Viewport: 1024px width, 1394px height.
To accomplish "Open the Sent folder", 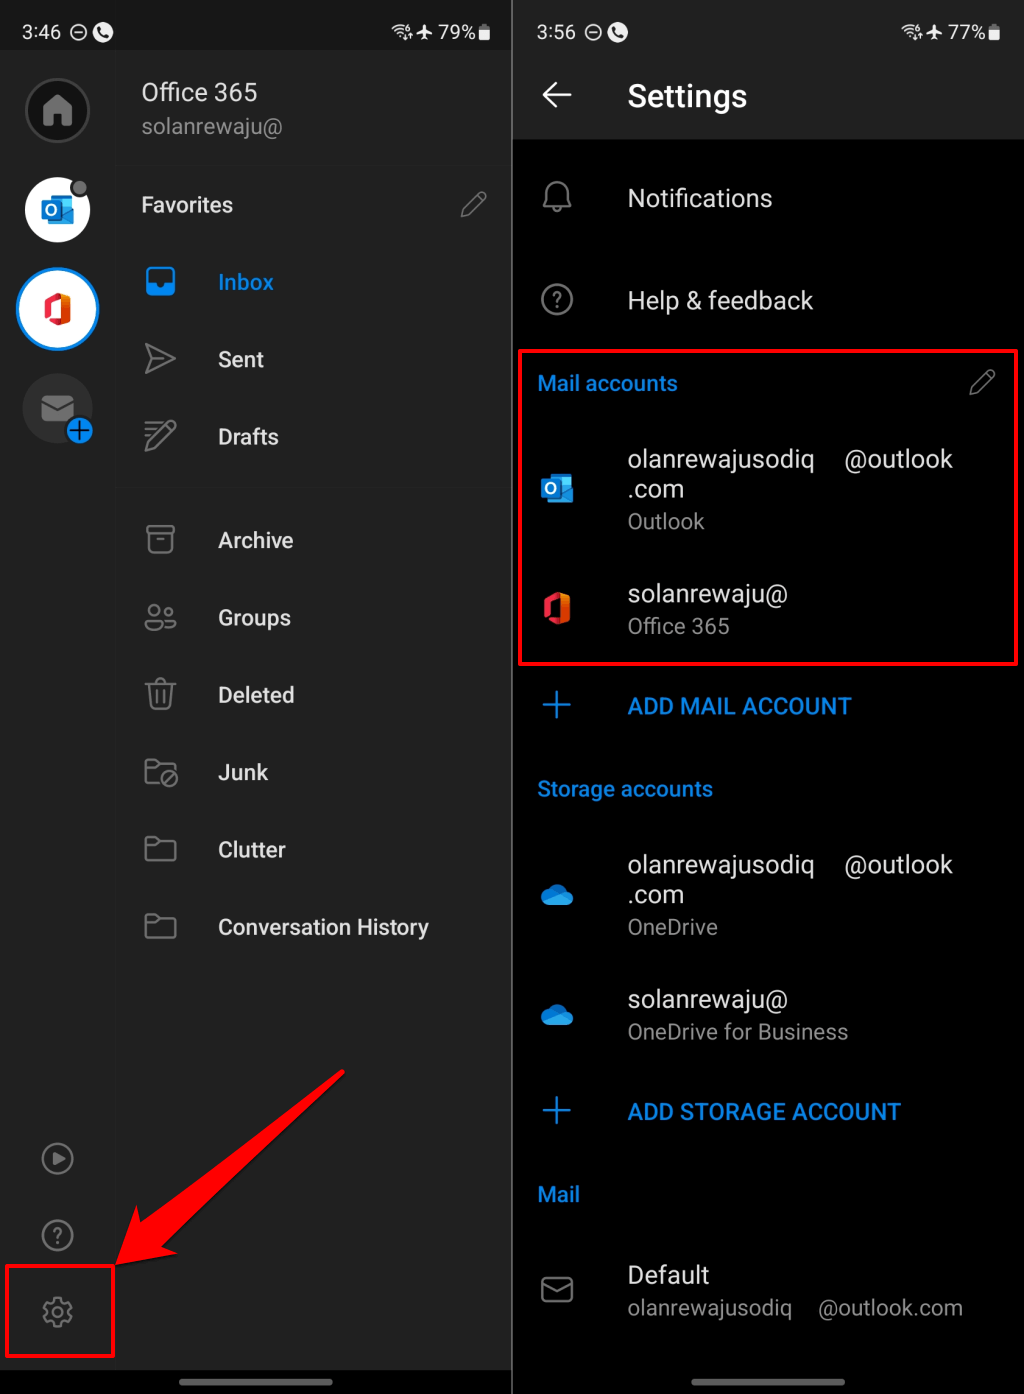I will click(x=314, y=360).
